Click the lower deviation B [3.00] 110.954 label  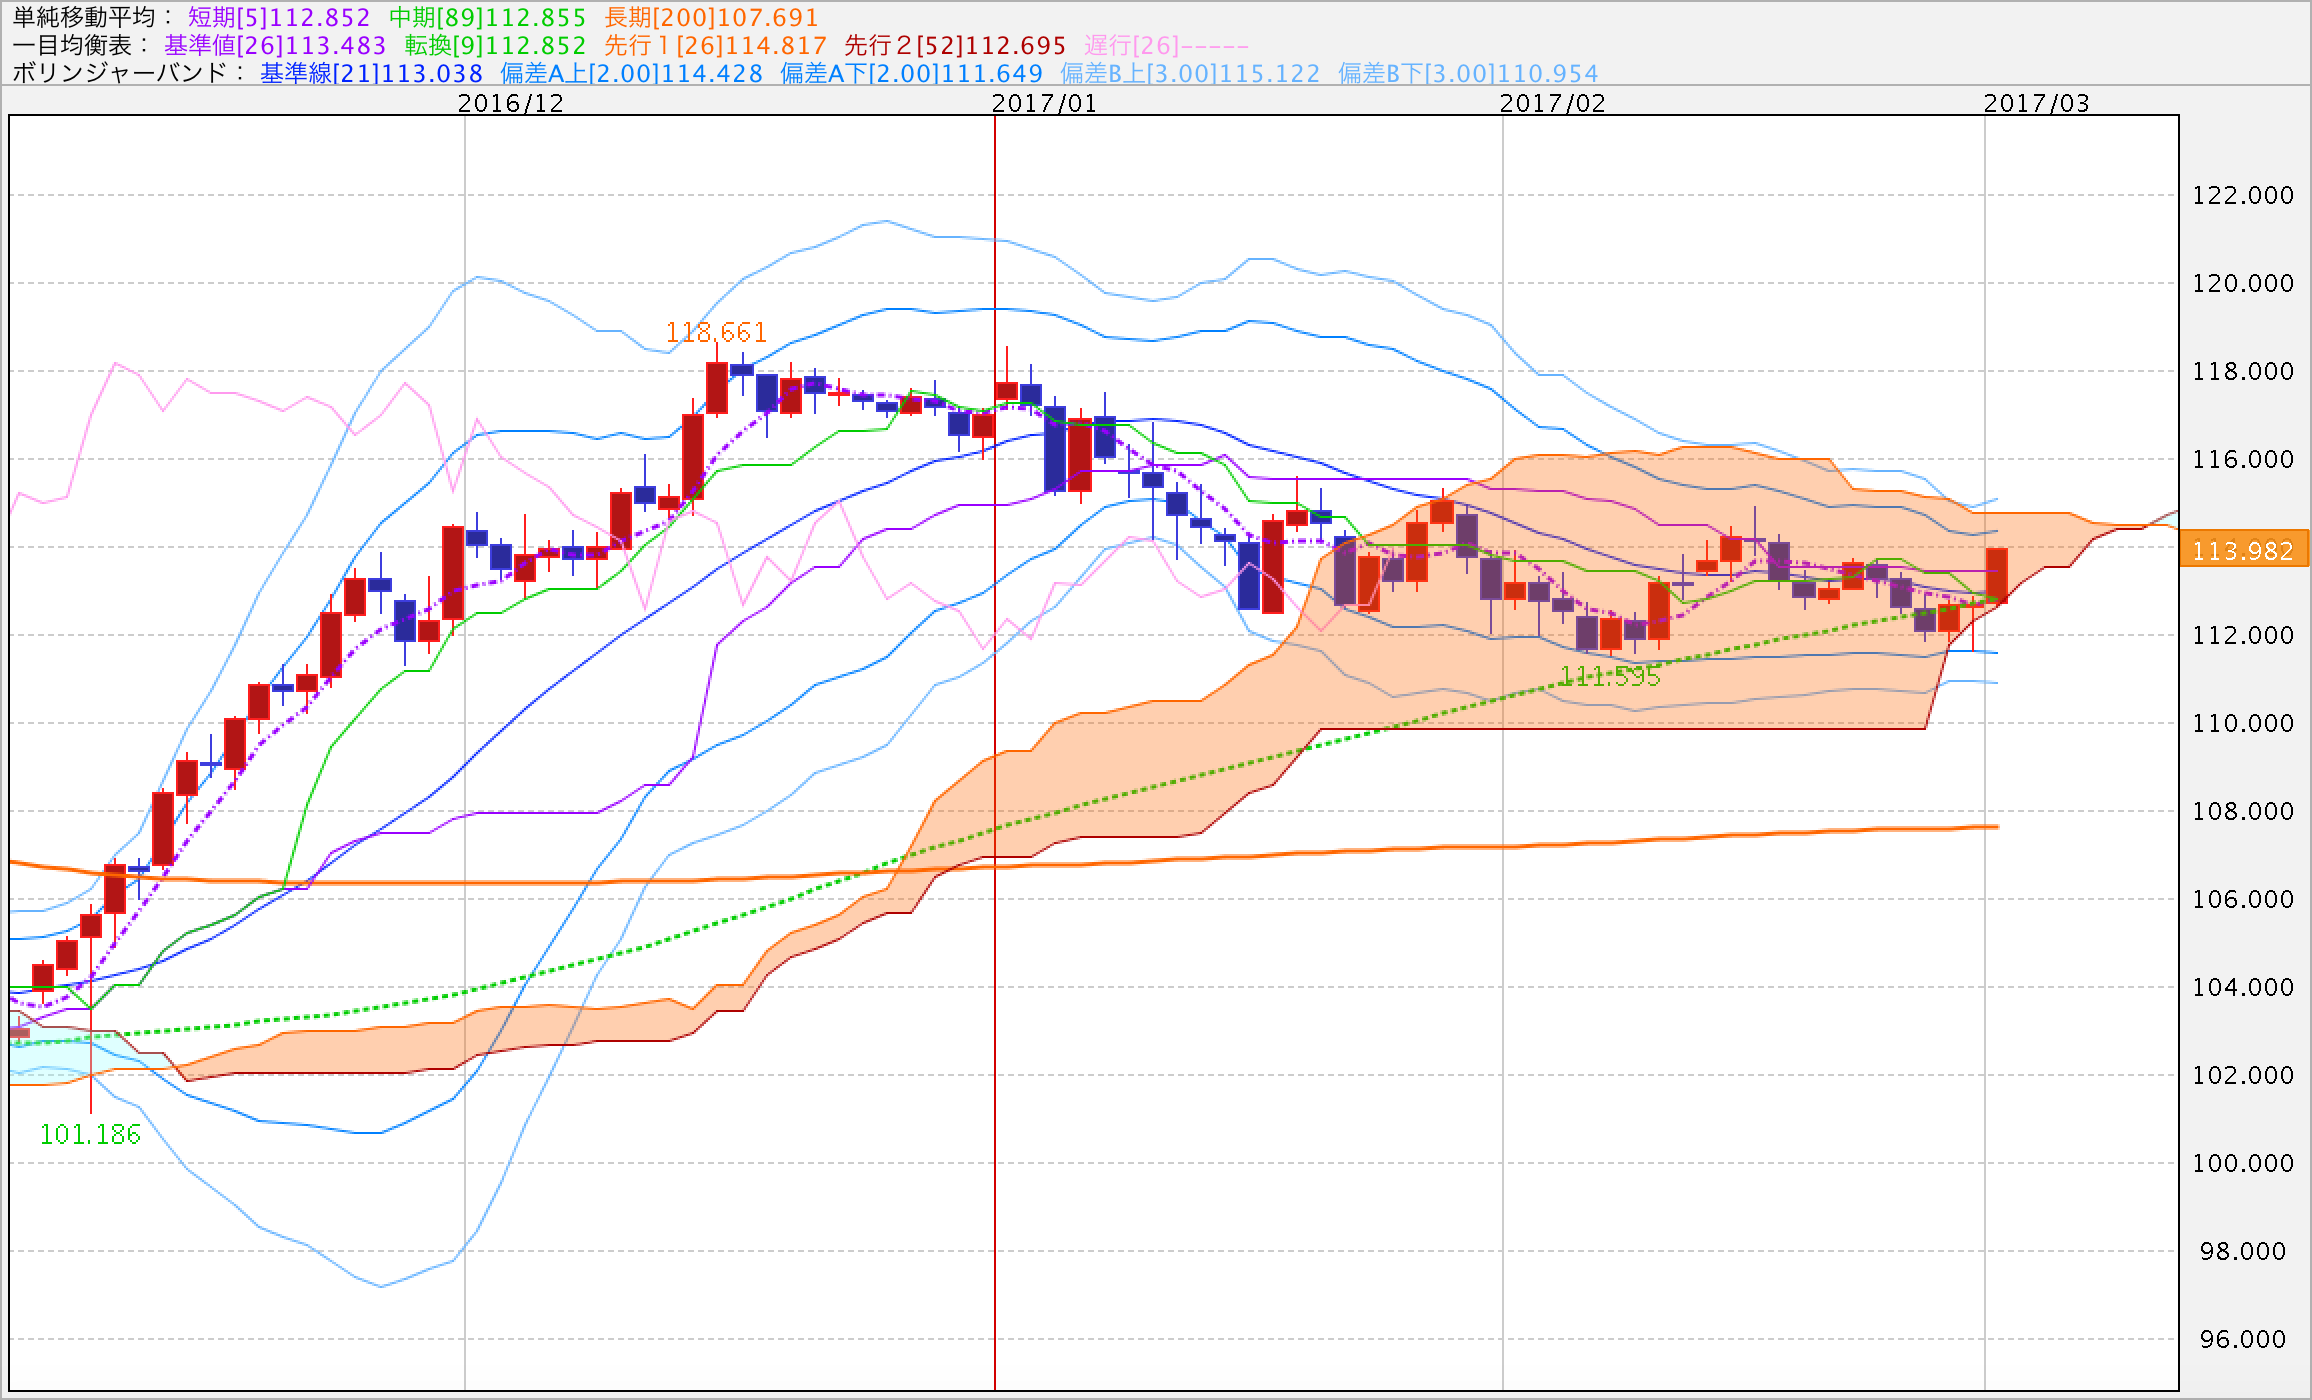tap(1468, 74)
